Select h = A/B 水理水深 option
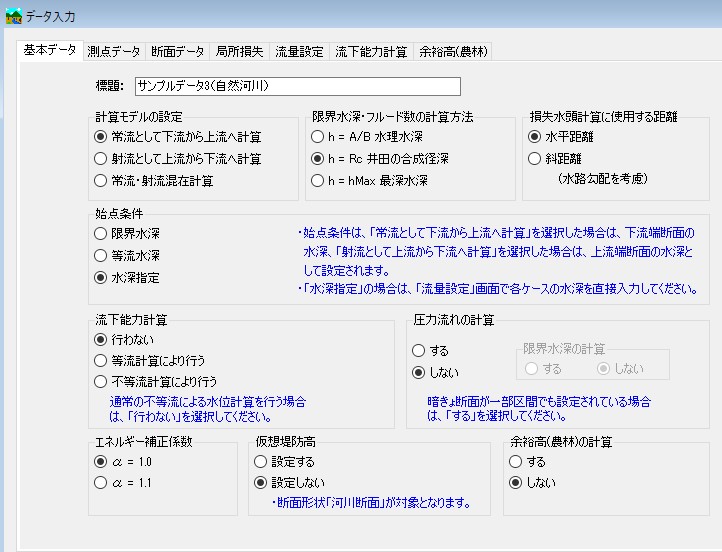The width and height of the screenshot is (722, 552). pyautogui.click(x=367, y=137)
